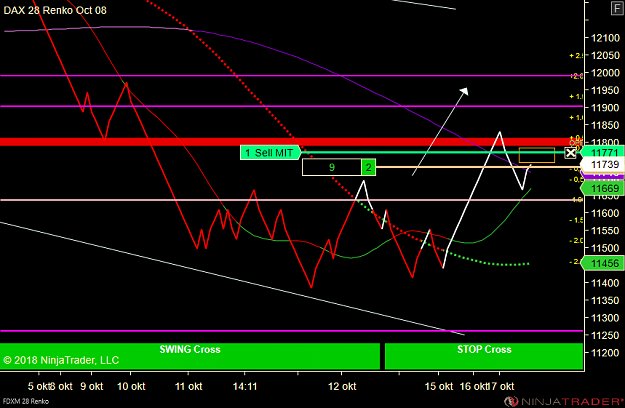Click the DAX 28 Renko Oct 08 title
This screenshot has width=625, height=408.
(55, 10)
